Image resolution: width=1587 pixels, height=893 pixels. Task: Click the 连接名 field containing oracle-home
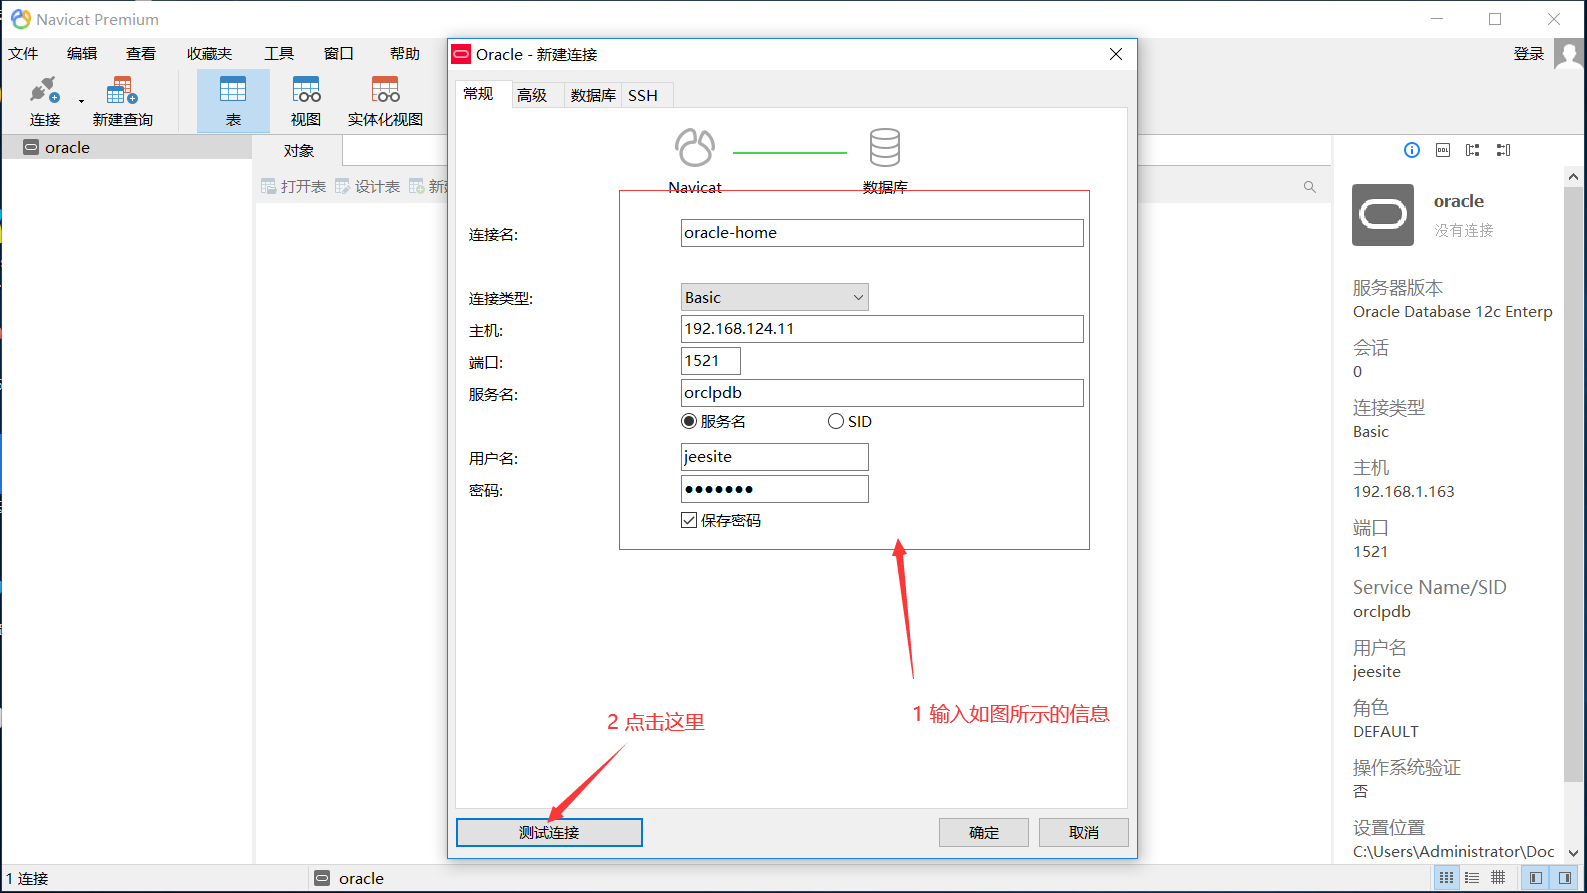pos(882,233)
